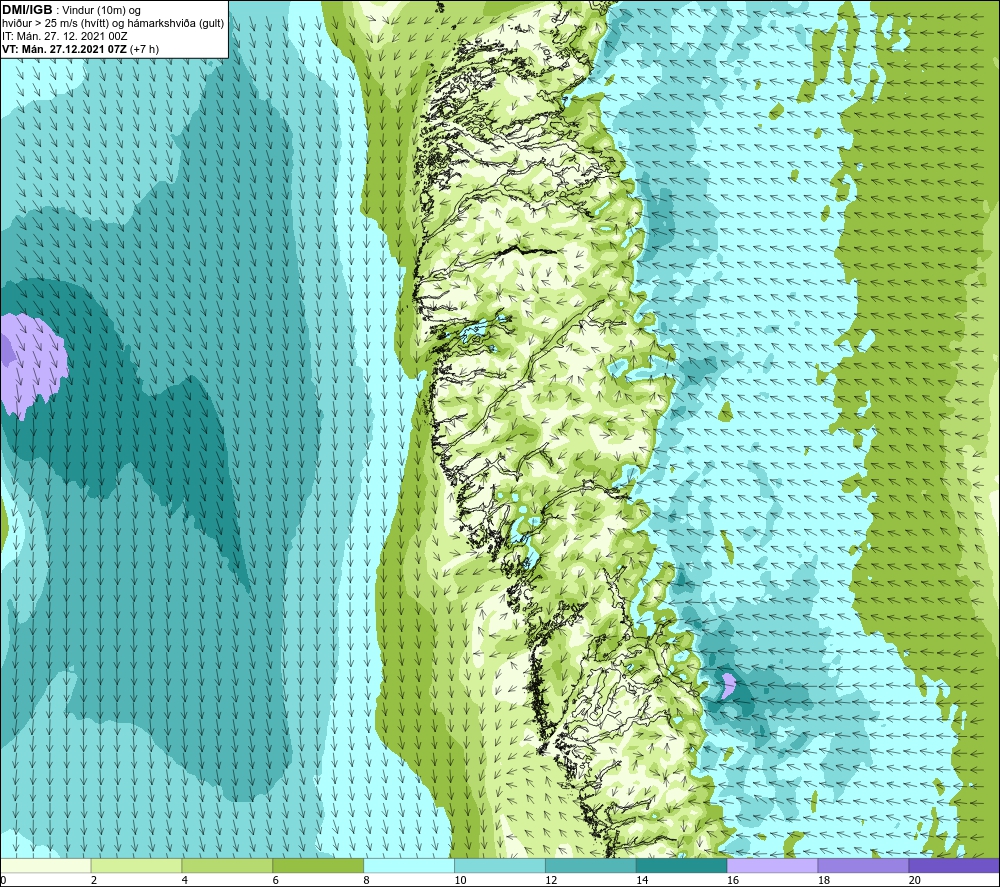Image resolution: width=1000 pixels, height=887 pixels.
Task: Click legend scale label 2
Action: tap(94, 881)
